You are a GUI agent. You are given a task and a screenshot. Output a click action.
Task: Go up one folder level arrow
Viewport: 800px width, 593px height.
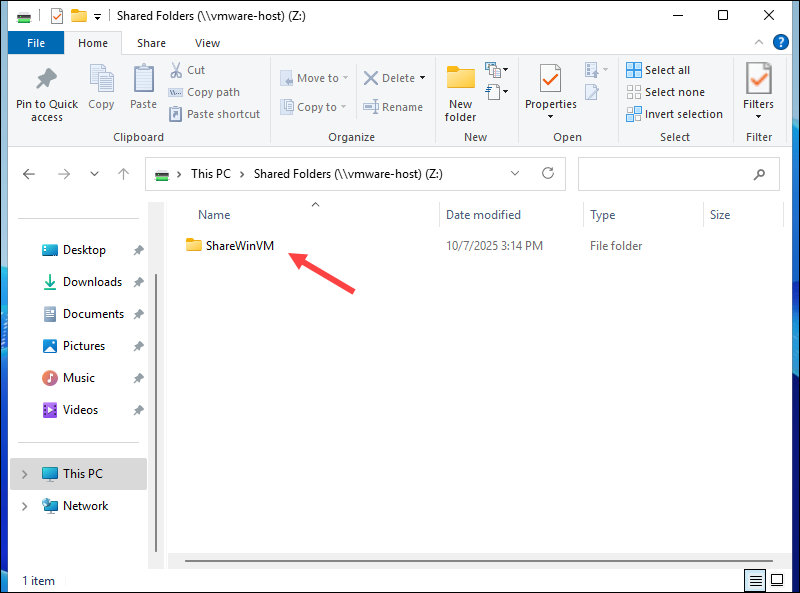pyautogui.click(x=124, y=174)
